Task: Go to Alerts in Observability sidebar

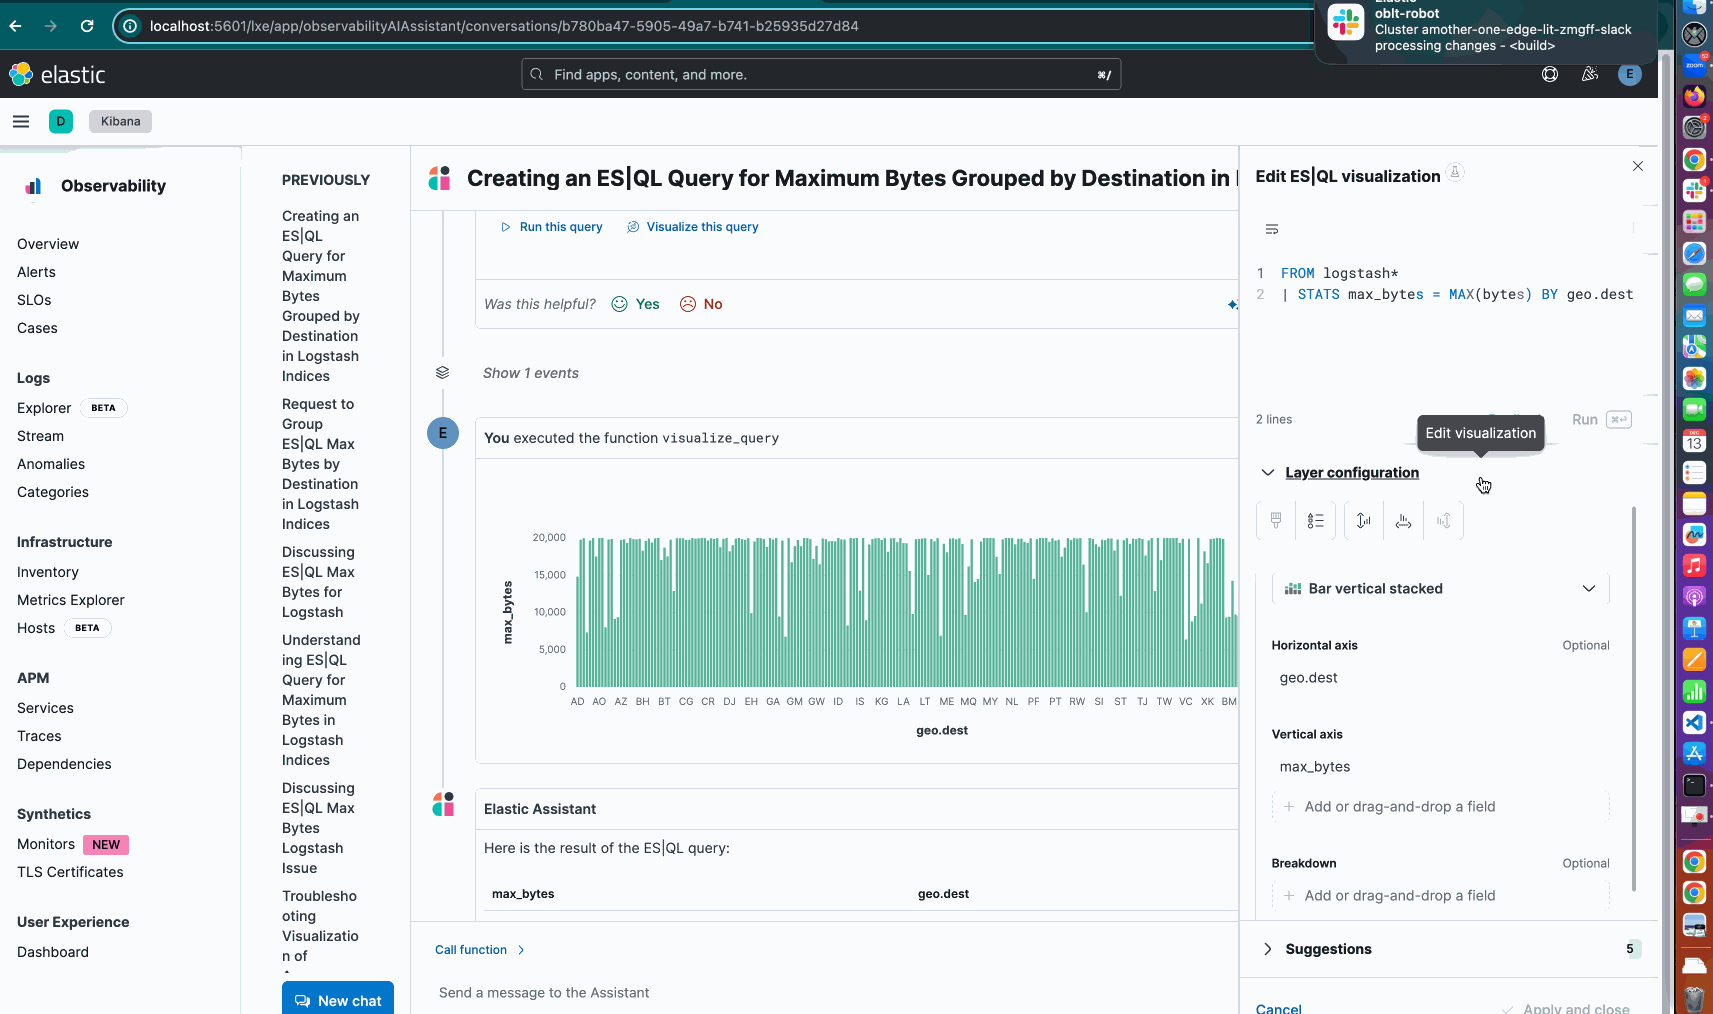Action: click(x=36, y=272)
